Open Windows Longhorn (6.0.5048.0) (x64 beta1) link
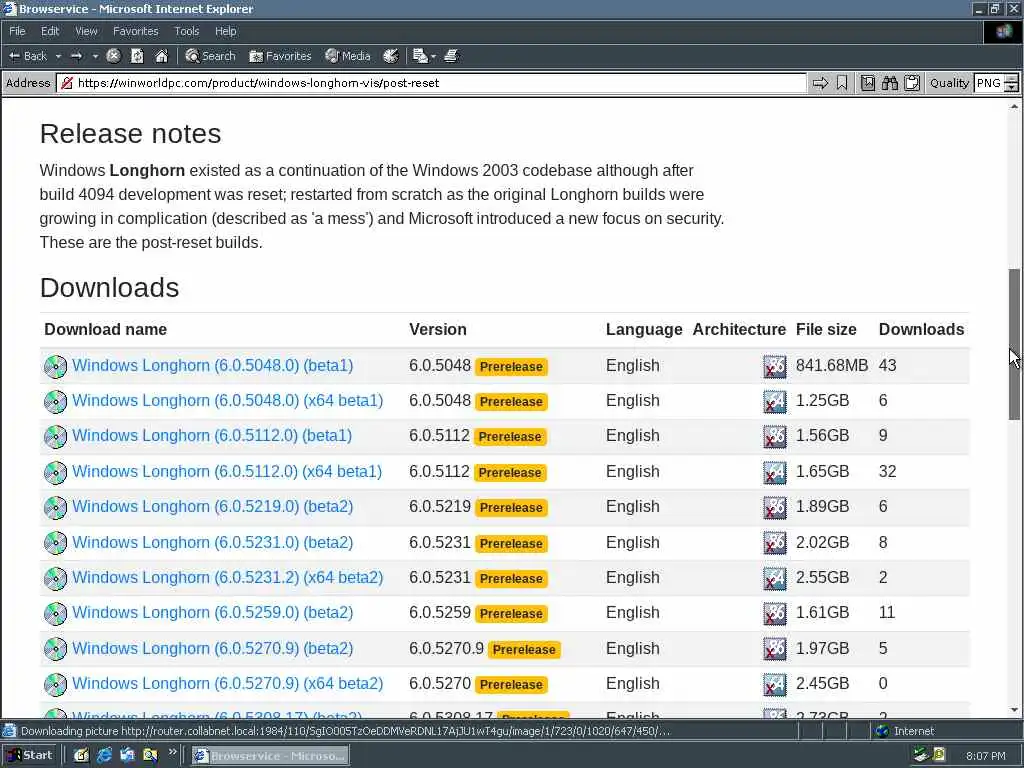The width and height of the screenshot is (1024, 768). [x=227, y=401]
